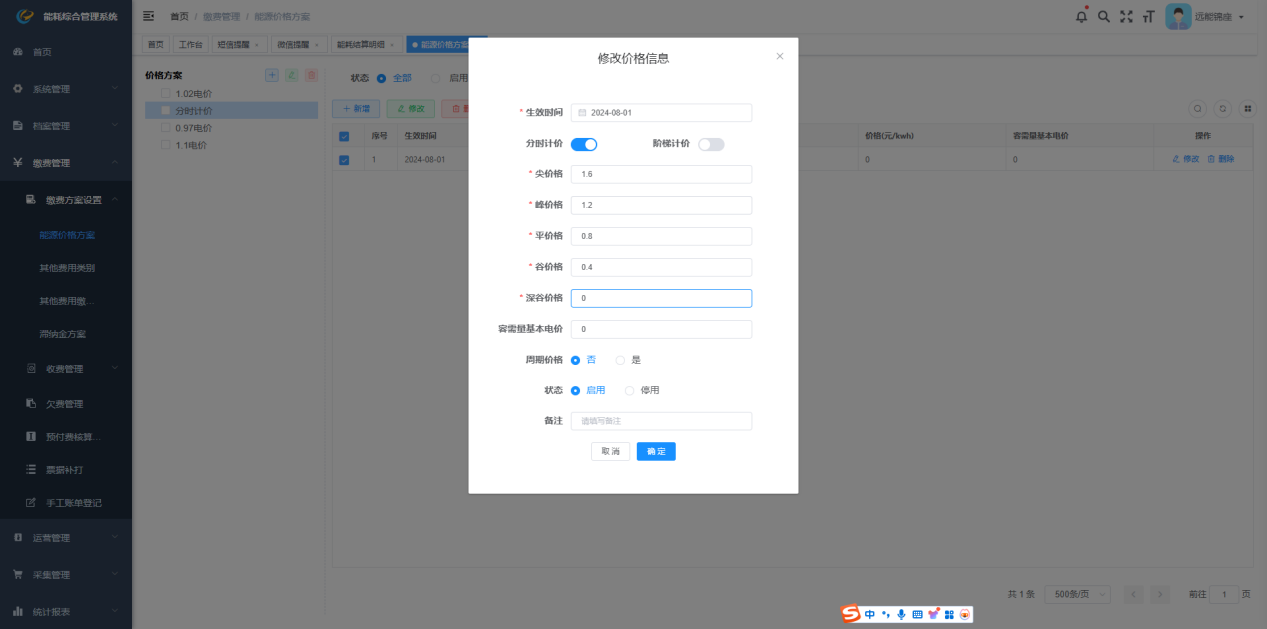Turn off the 分时计价 switch
The image size is (1267, 629).
(584, 144)
